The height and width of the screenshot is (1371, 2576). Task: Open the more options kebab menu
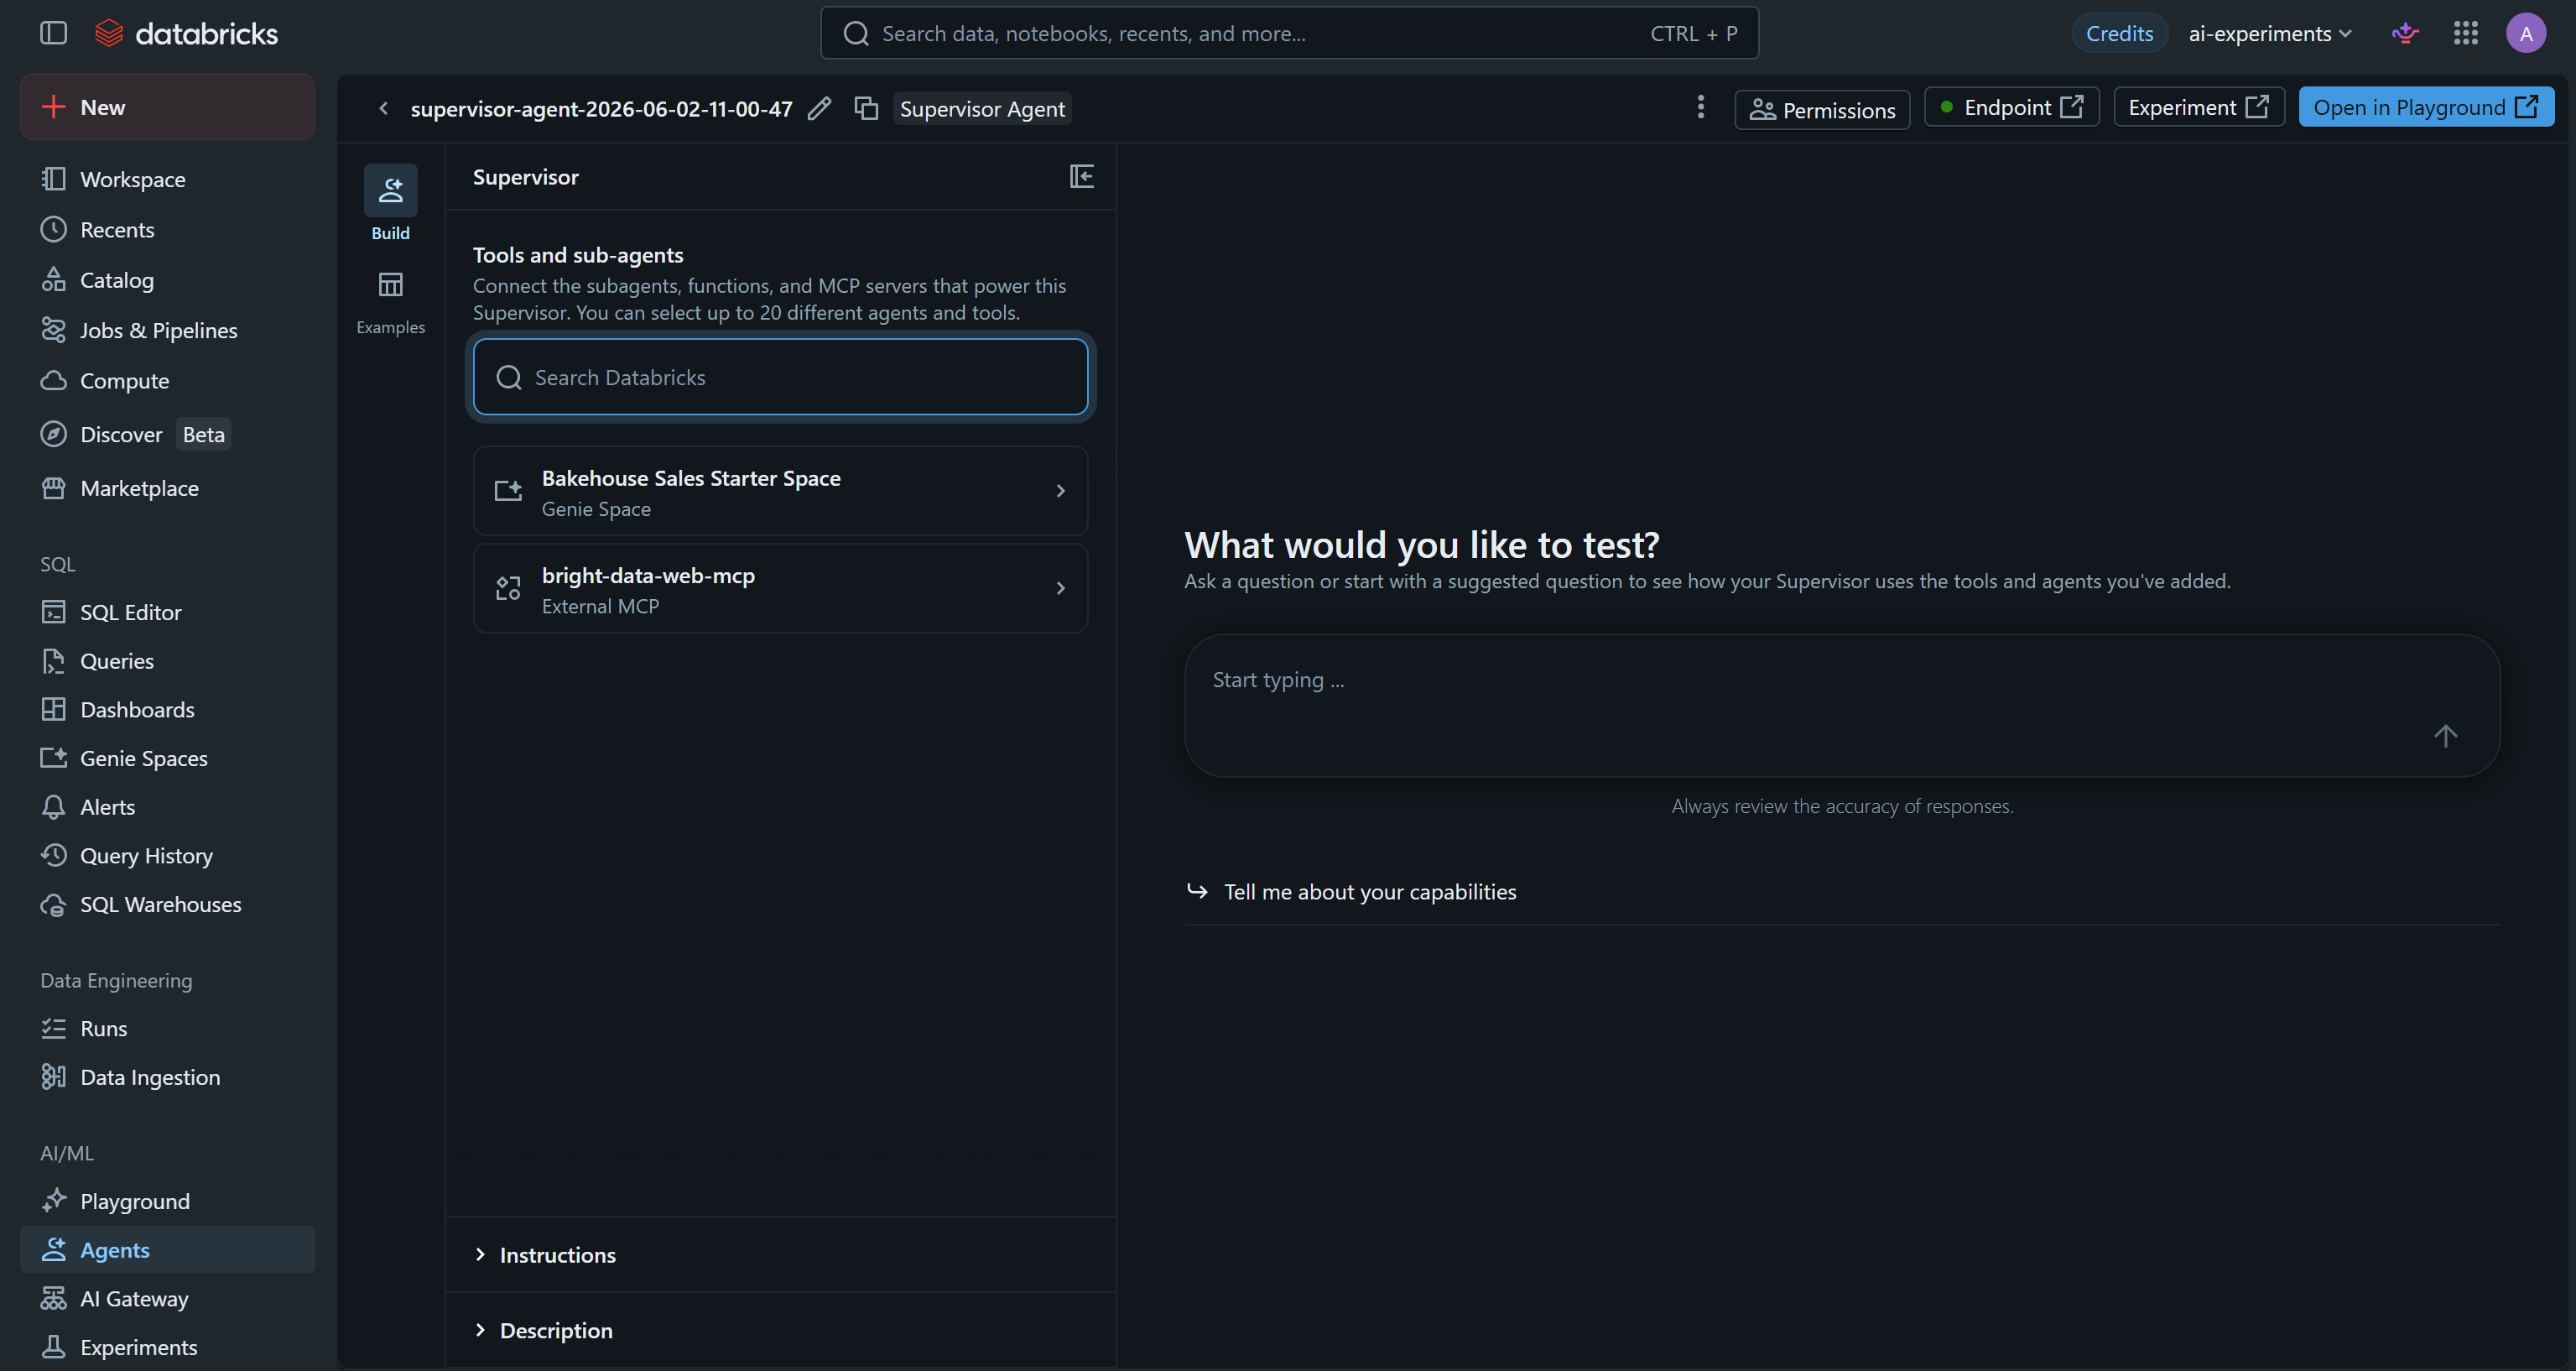click(1700, 107)
